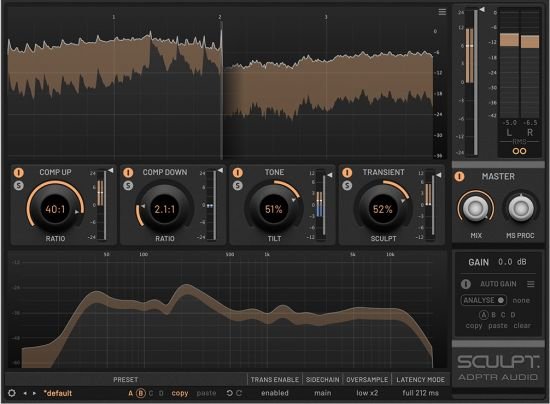Screen dimensions: 550x404
Task: Toggle the COMP DOWN power button
Action: pos(128,173)
